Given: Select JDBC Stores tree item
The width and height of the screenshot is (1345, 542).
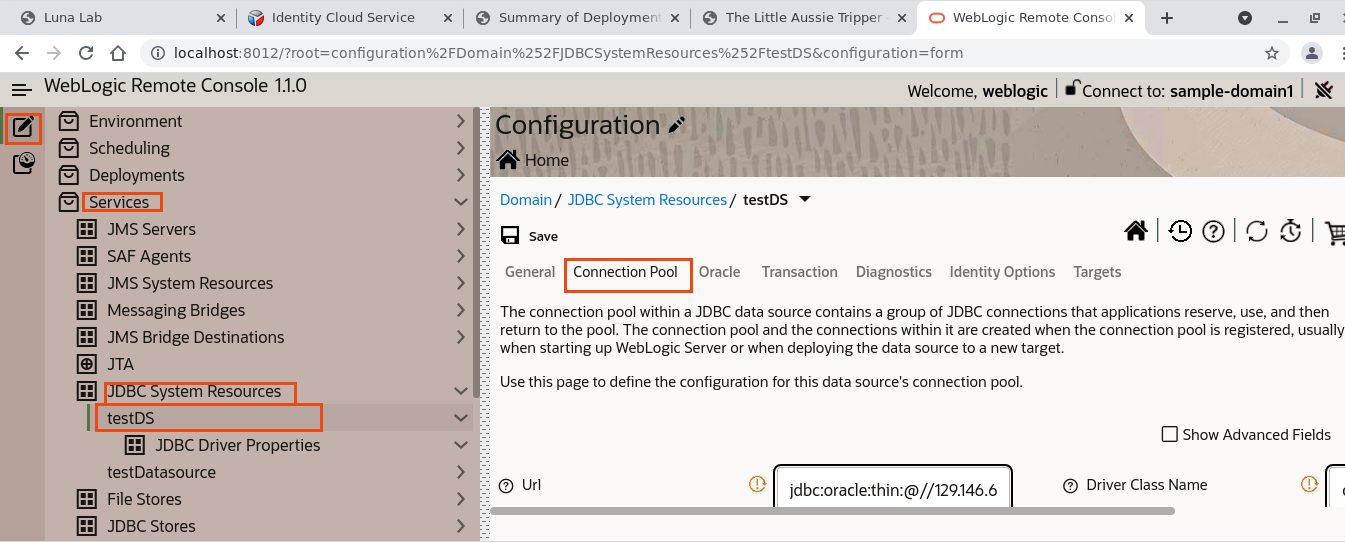Looking at the screenshot, I should (x=151, y=526).
